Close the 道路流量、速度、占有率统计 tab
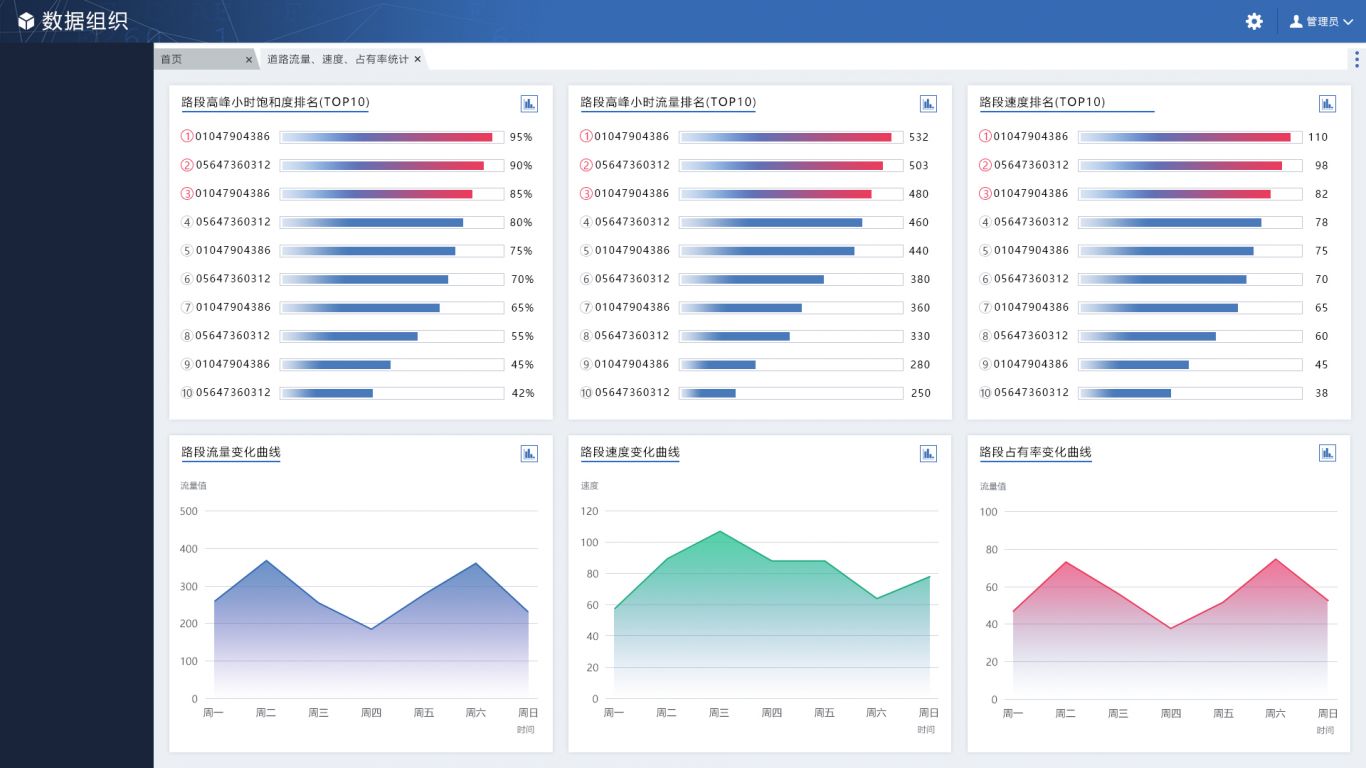This screenshot has height=768, width=1366. (x=418, y=60)
